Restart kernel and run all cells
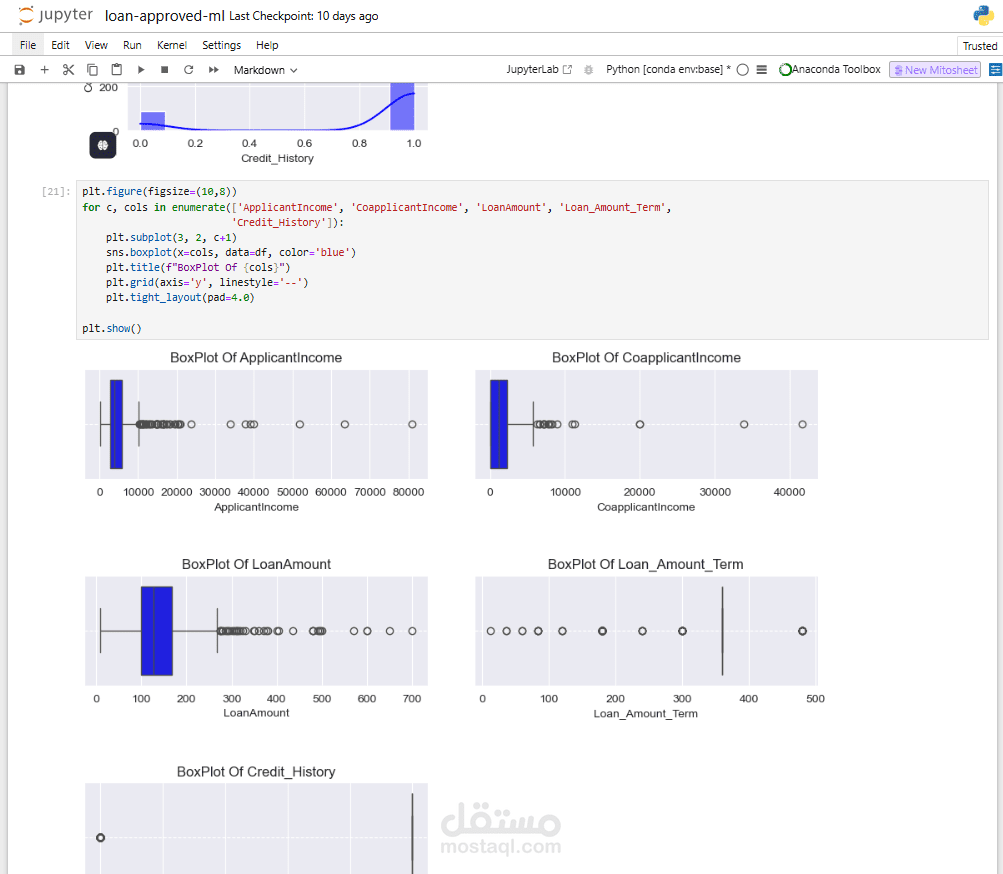Viewport: 1003px width, 874px height. click(x=214, y=70)
